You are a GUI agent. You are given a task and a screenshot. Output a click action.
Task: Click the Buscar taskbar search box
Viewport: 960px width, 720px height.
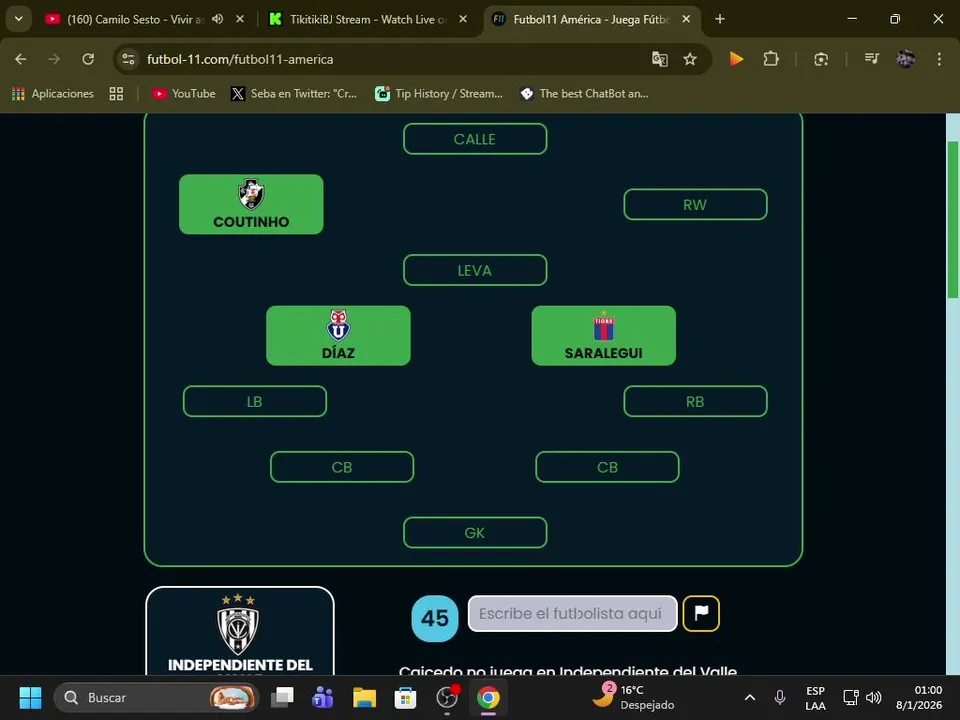[157, 697]
